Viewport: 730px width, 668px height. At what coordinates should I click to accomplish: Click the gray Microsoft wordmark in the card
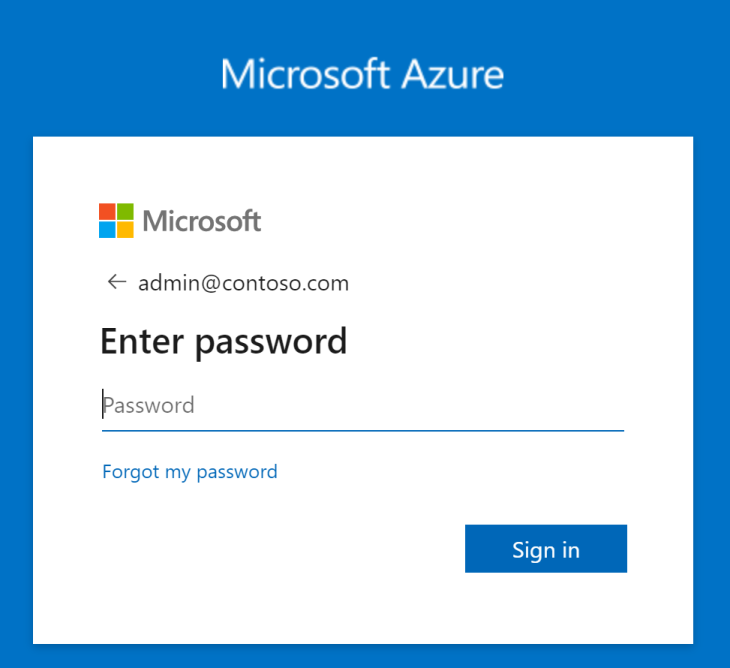[x=202, y=221]
